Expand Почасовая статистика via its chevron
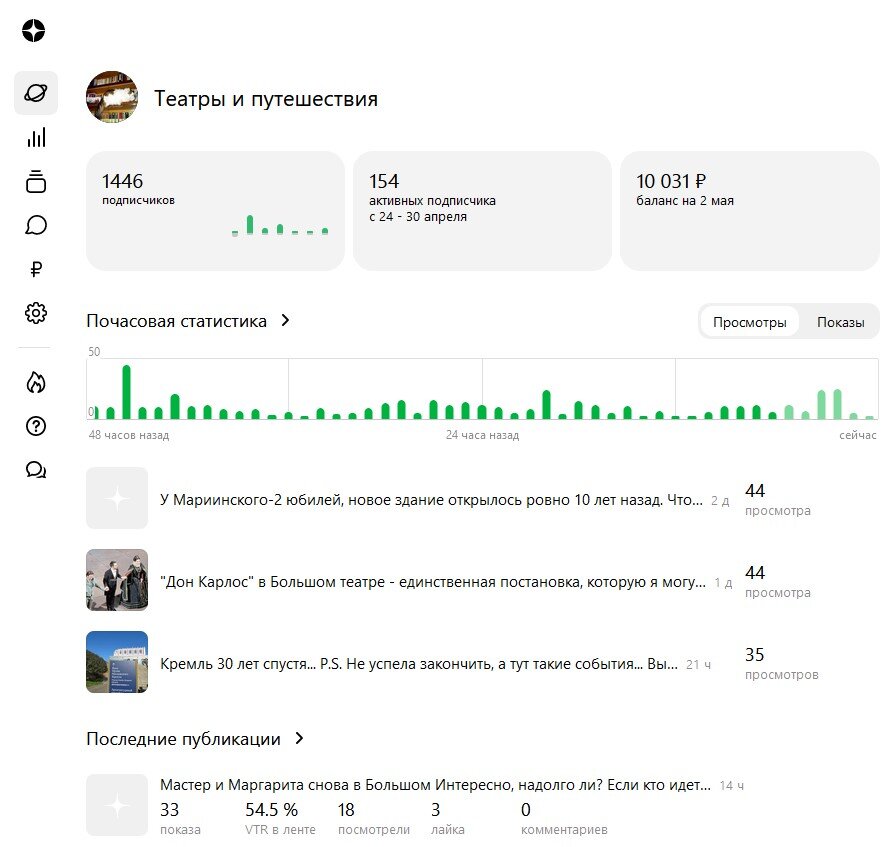 tap(285, 320)
